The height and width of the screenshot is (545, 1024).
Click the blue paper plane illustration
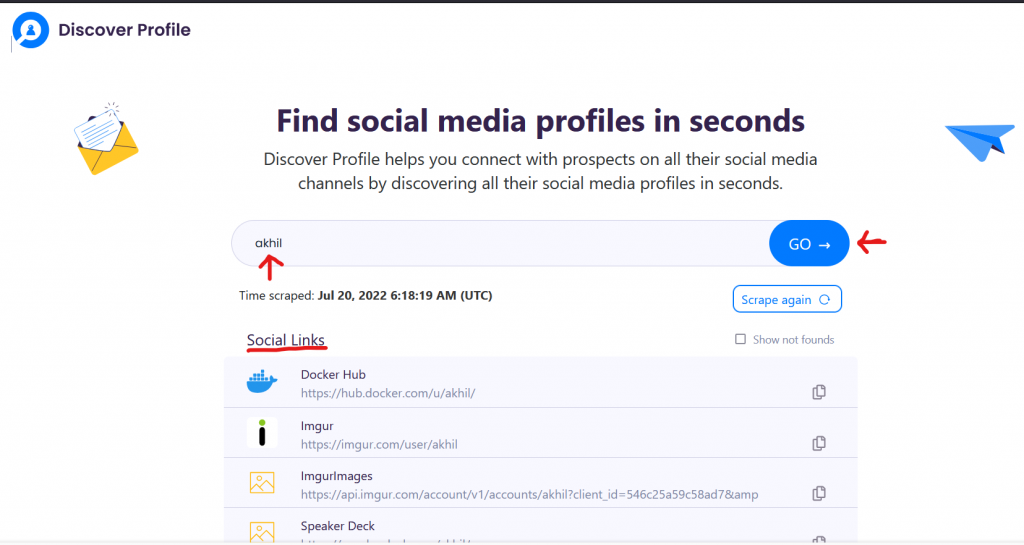[980, 142]
